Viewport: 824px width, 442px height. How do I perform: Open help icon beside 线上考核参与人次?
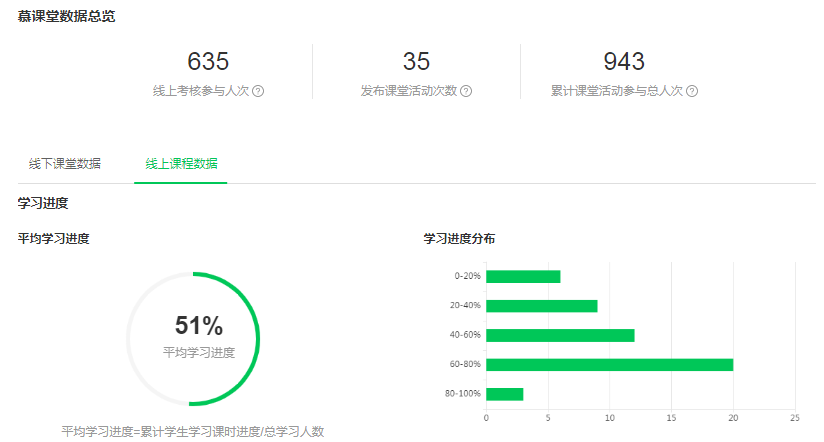258,91
